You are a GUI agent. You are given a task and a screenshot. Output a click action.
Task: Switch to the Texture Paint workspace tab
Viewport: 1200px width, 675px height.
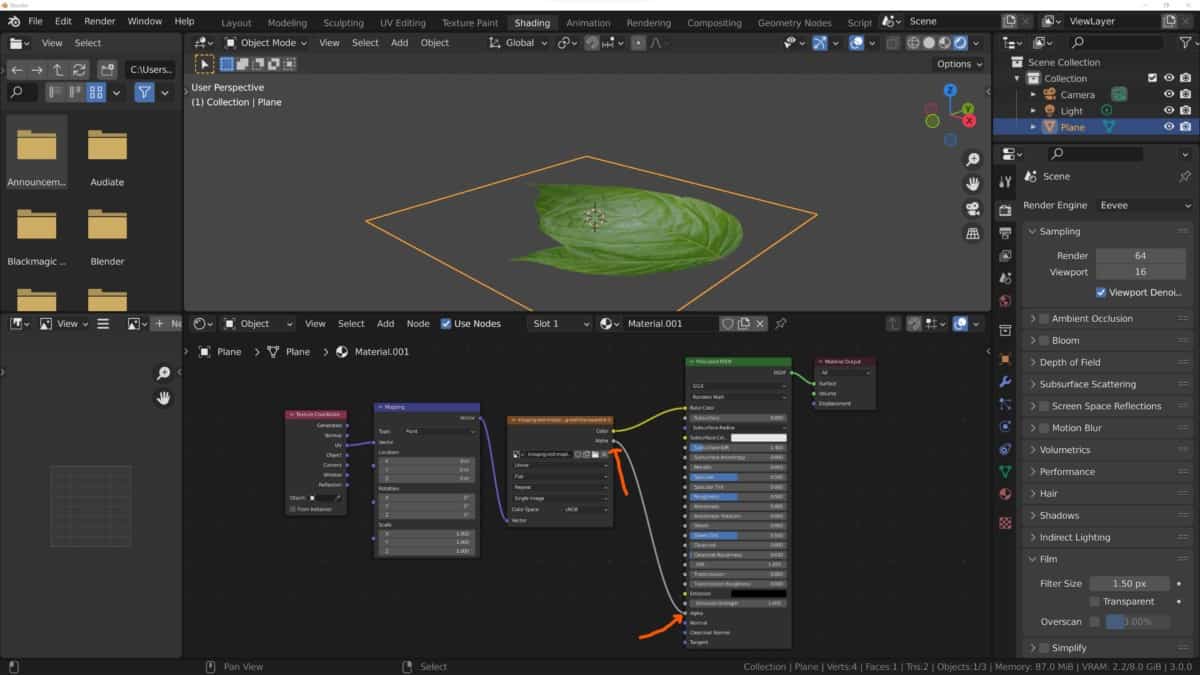(x=469, y=22)
